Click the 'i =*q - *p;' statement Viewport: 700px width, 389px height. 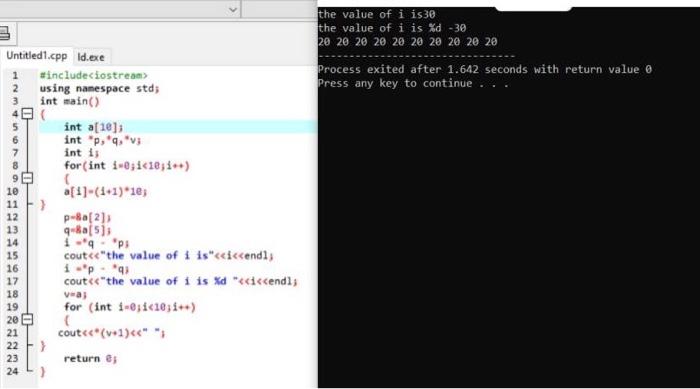point(96,243)
